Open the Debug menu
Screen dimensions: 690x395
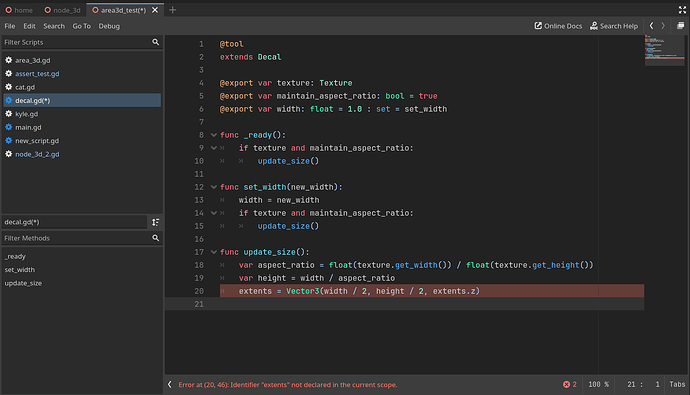pyautogui.click(x=109, y=26)
